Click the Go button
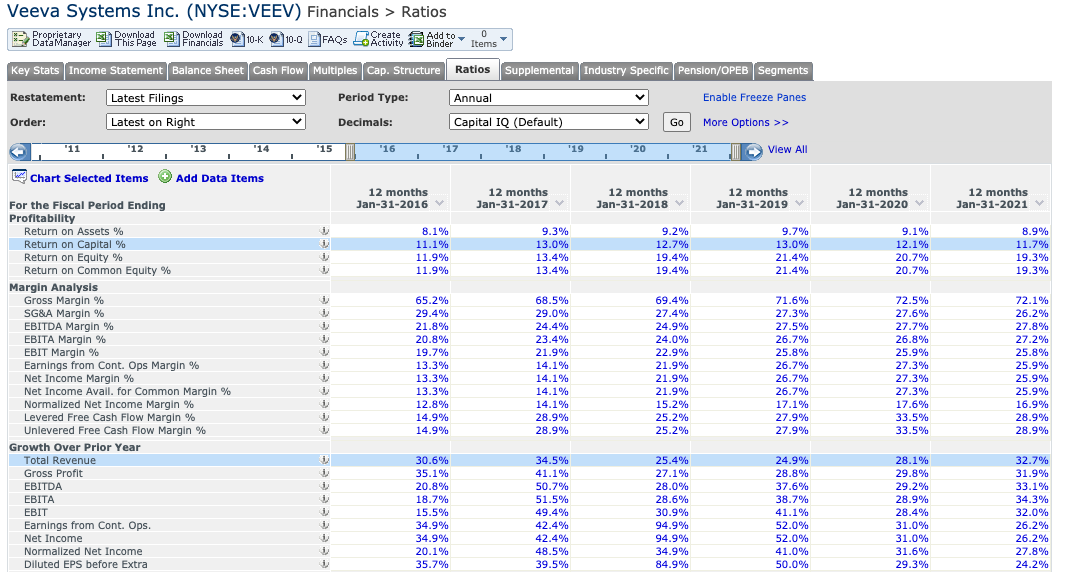 point(676,122)
